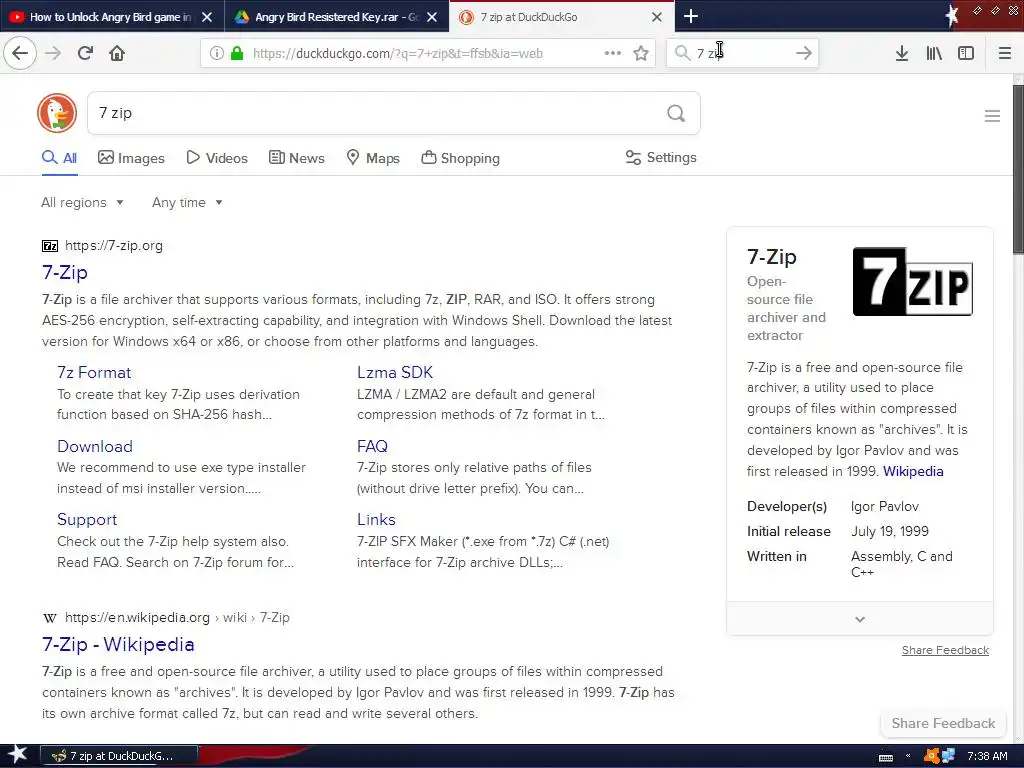The image size is (1024, 768).
Task: Open the 7-Zip main result link
Action: pyautogui.click(x=65, y=272)
